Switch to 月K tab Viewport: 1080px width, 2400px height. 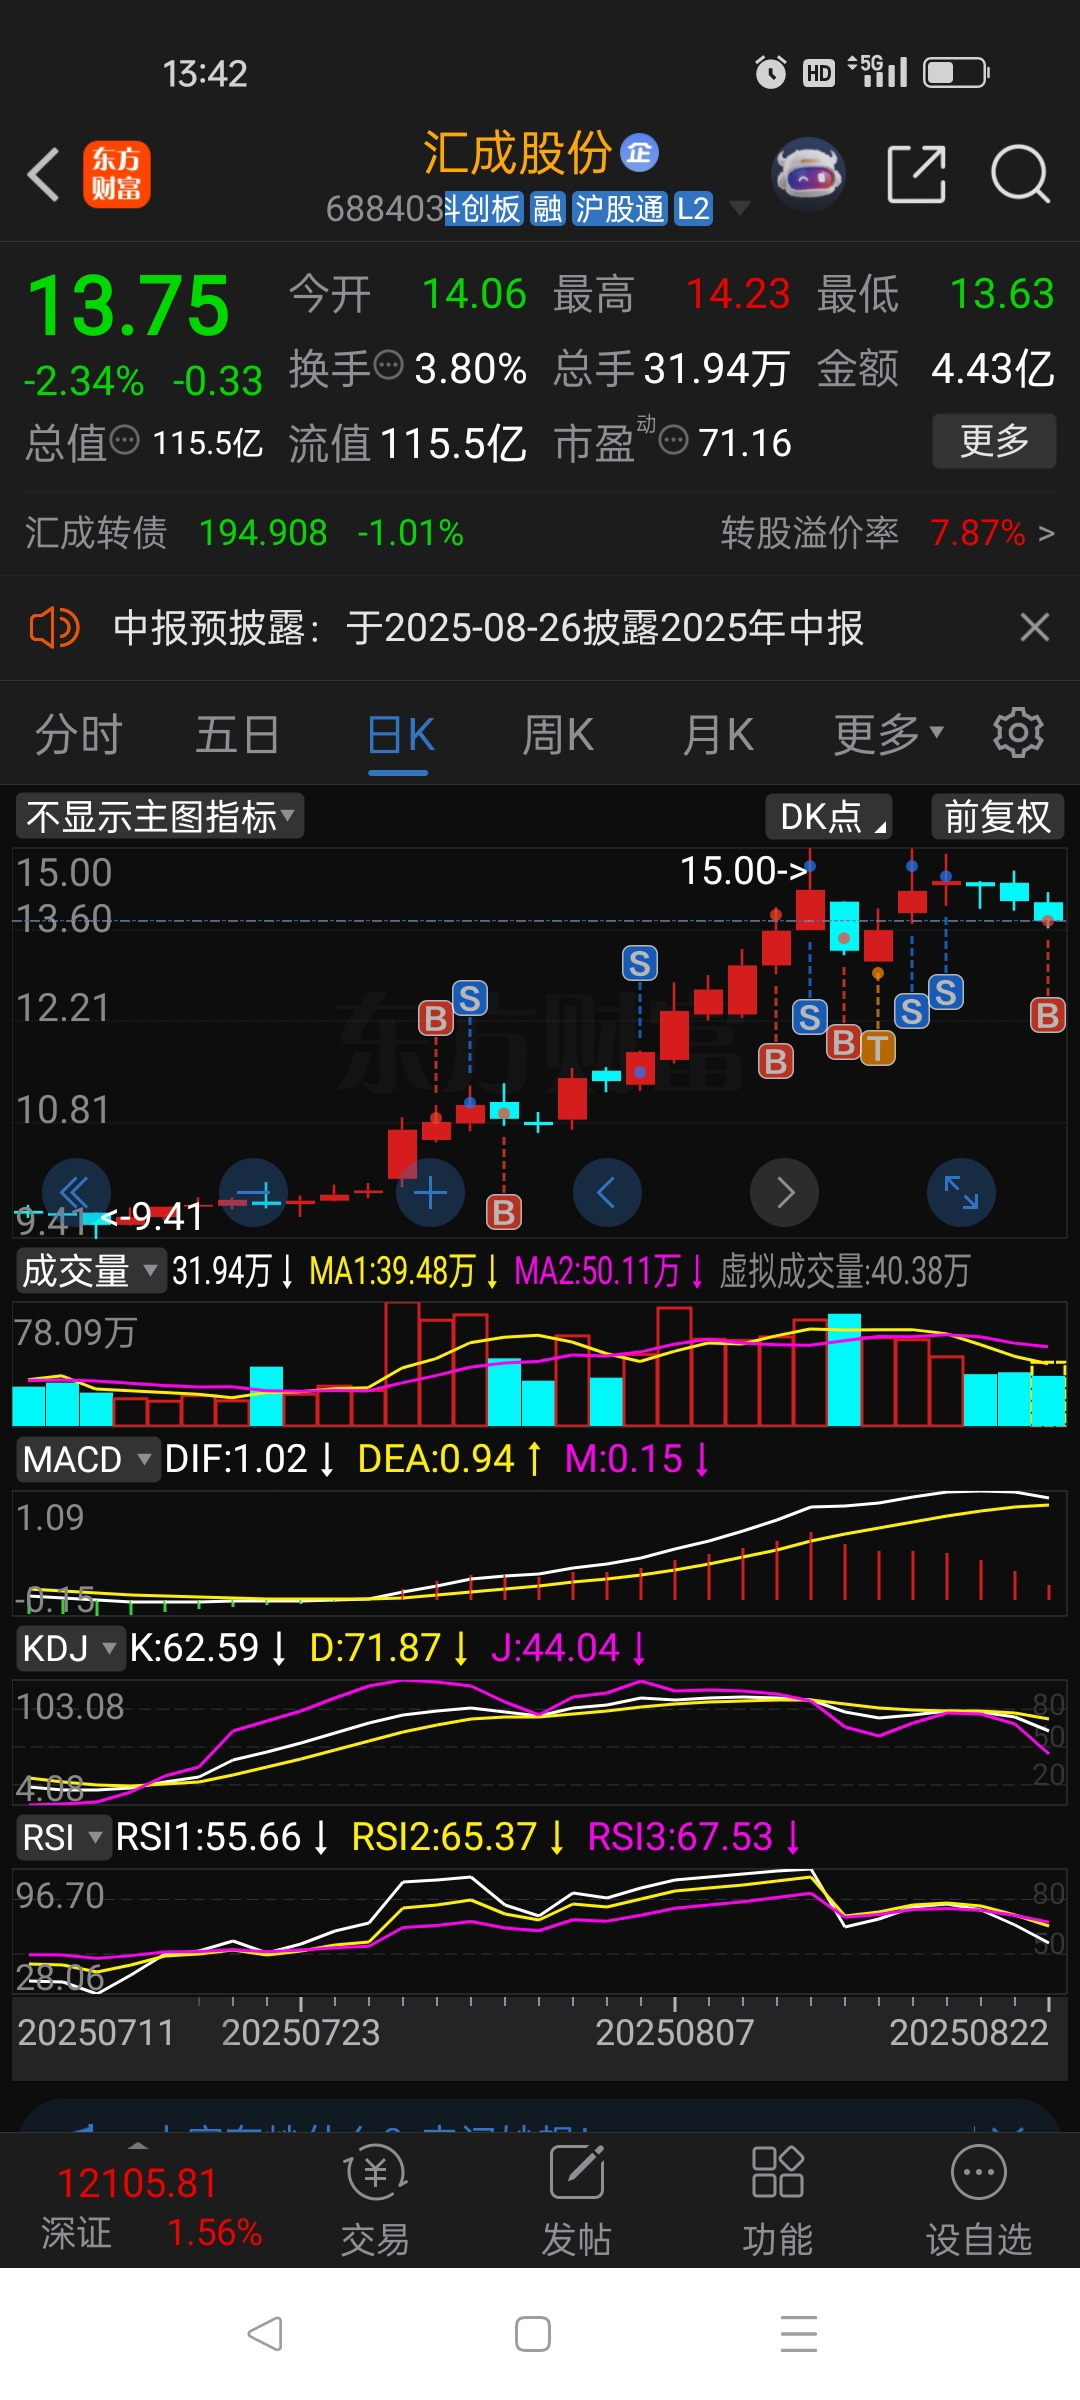[718, 735]
